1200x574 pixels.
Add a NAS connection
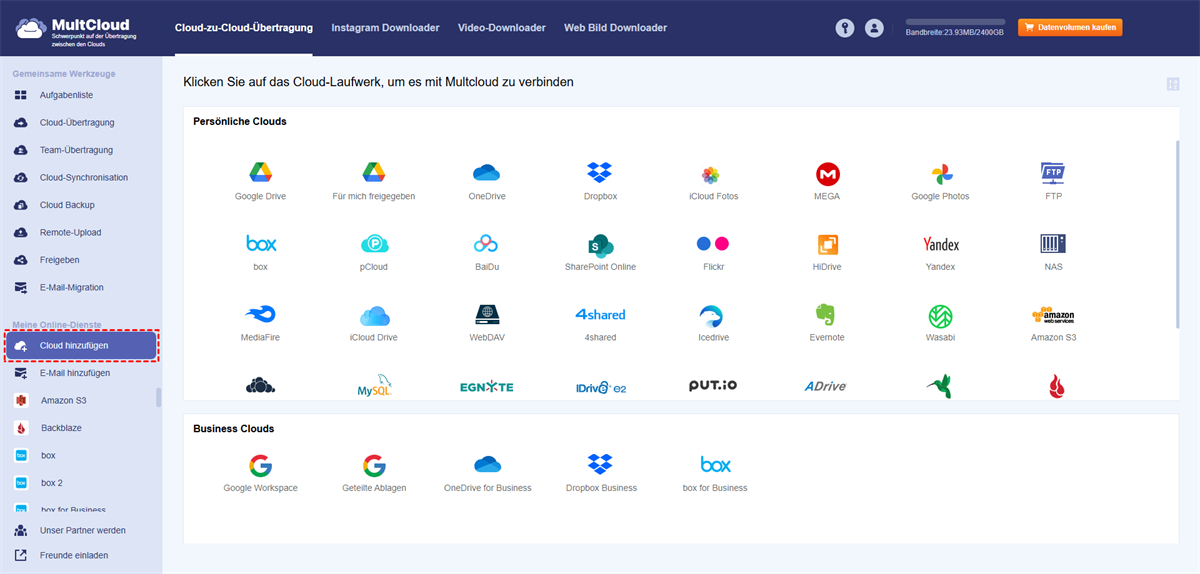click(x=1053, y=244)
